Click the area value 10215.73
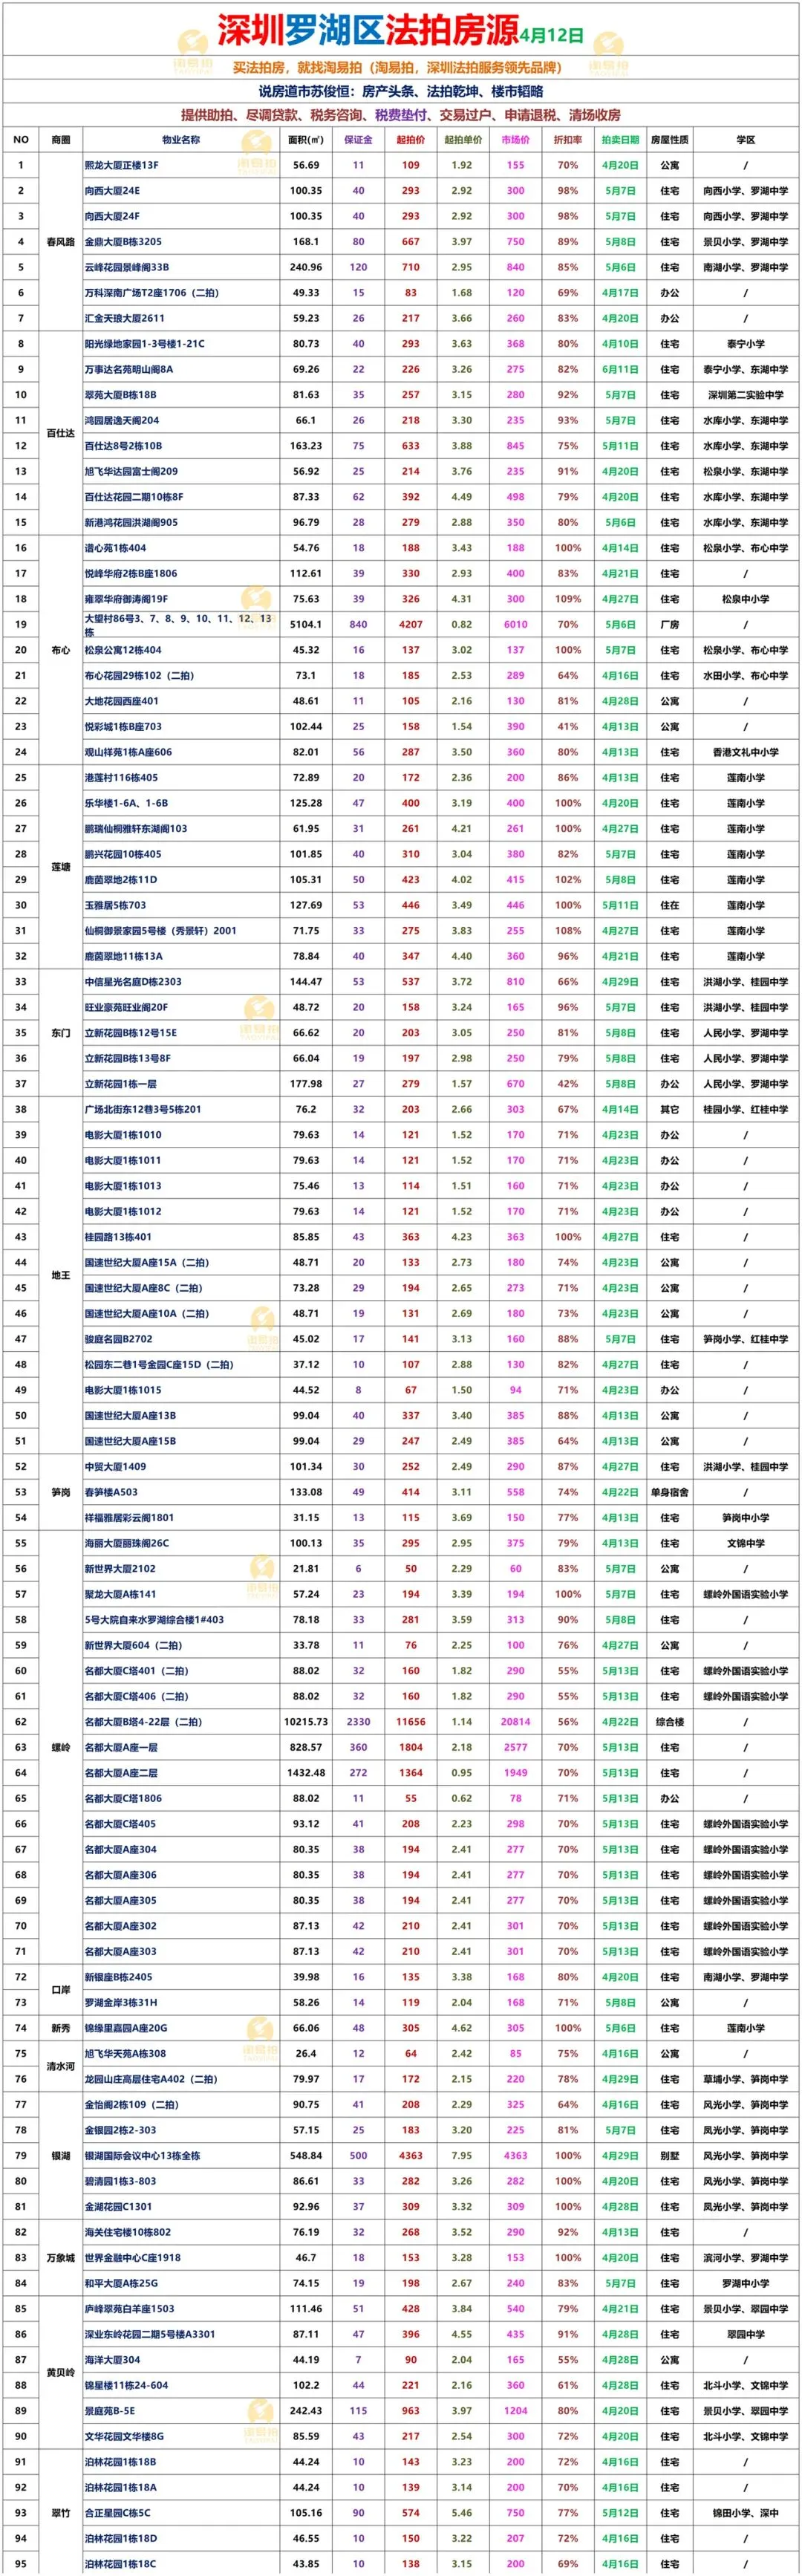The width and height of the screenshot is (802, 2576). [x=306, y=1722]
